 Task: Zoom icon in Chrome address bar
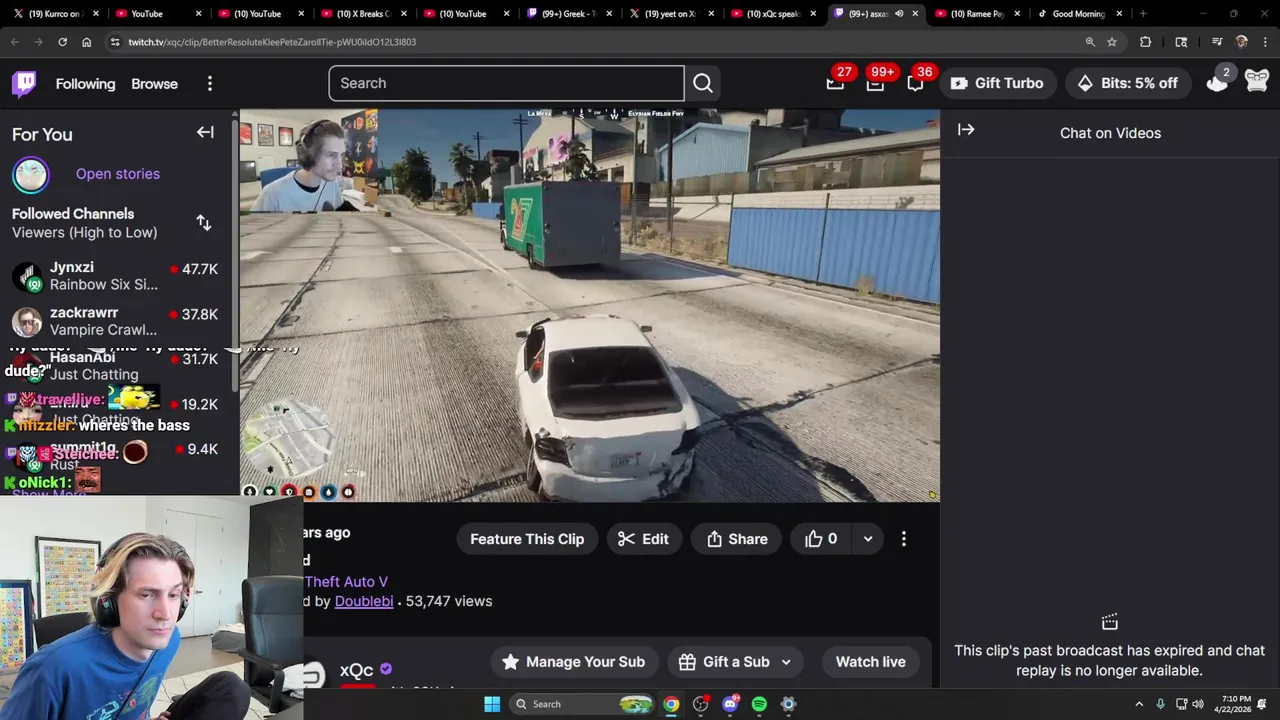tap(1090, 42)
